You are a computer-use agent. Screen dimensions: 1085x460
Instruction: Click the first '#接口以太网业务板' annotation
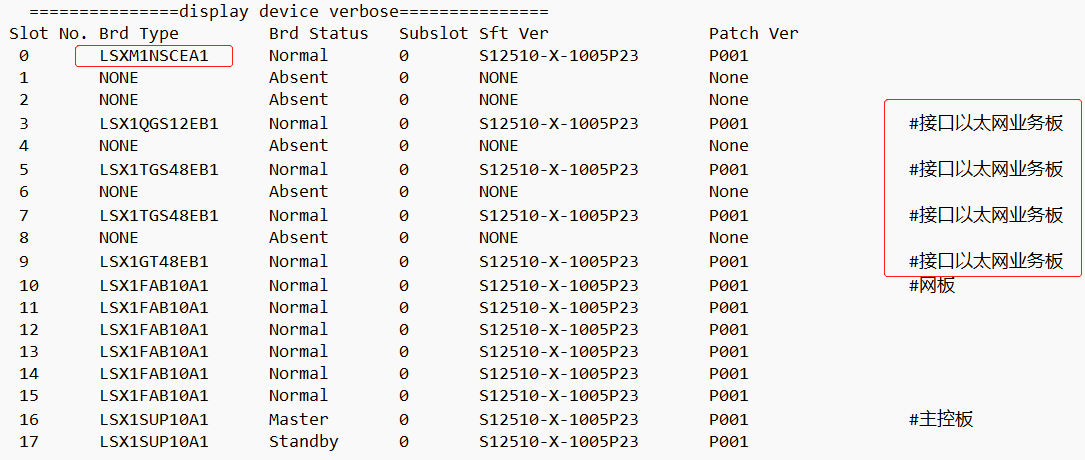[985, 124]
